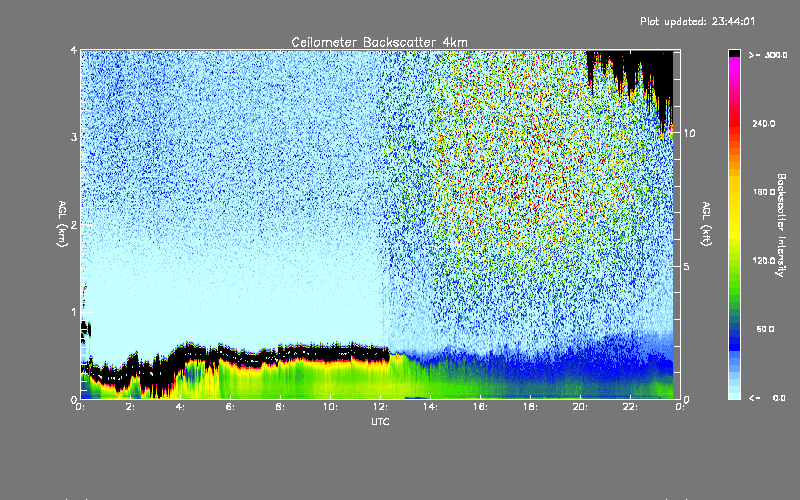This screenshot has height=500, width=800.
Task: Click the 'AGL (kft)' right axis label
Action: 706,224
